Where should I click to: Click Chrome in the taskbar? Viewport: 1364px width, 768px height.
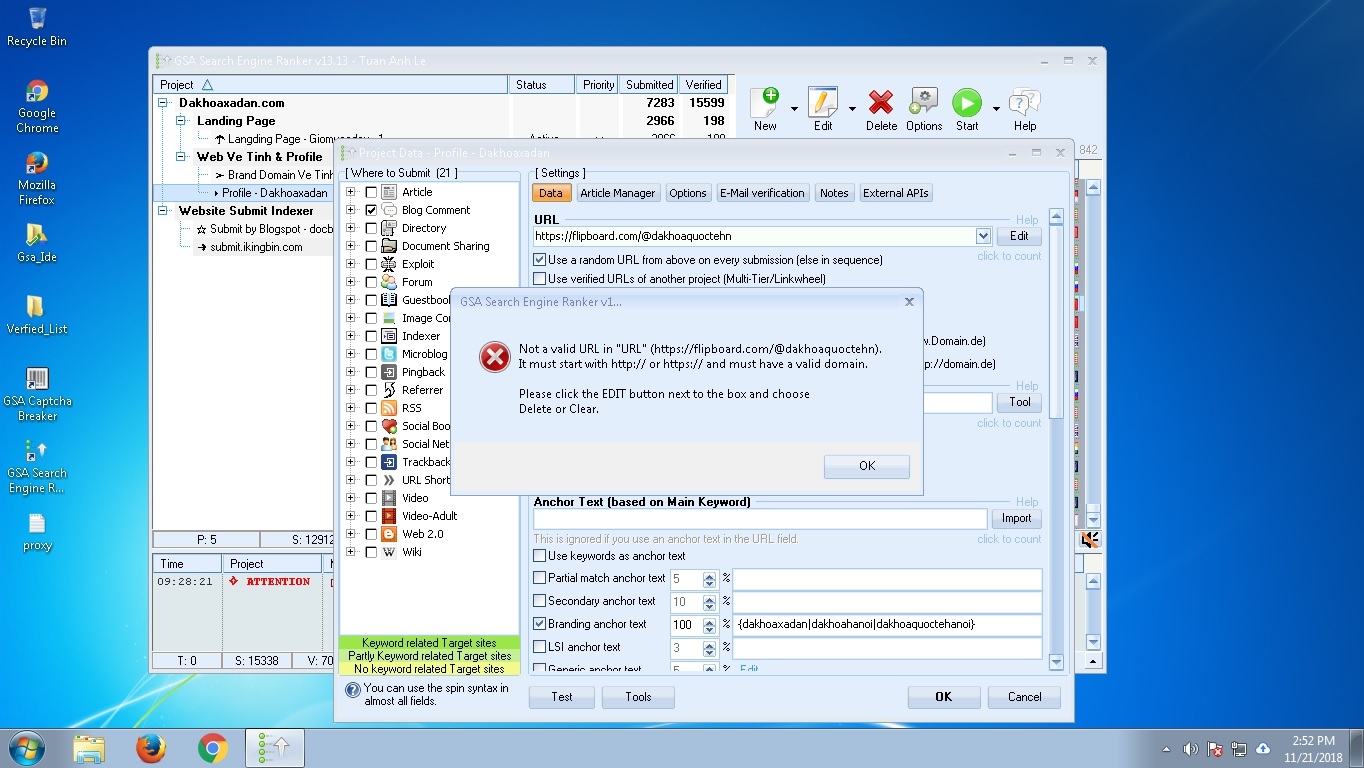click(212, 748)
